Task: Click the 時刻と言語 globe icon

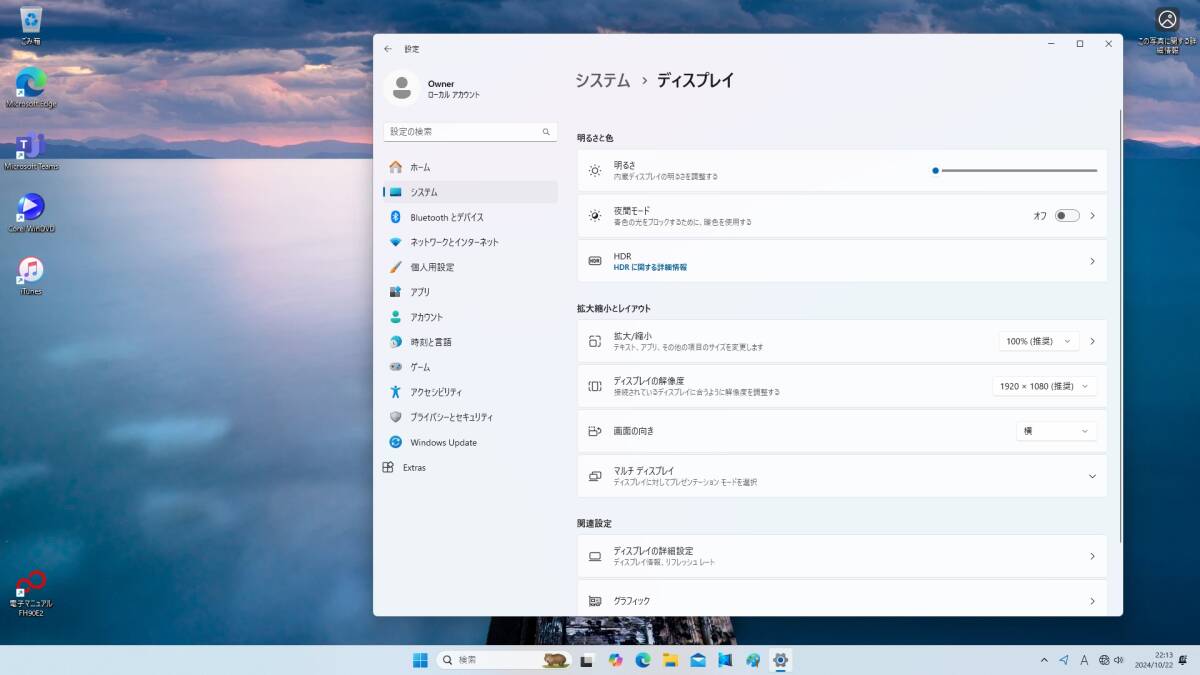Action: 395,342
